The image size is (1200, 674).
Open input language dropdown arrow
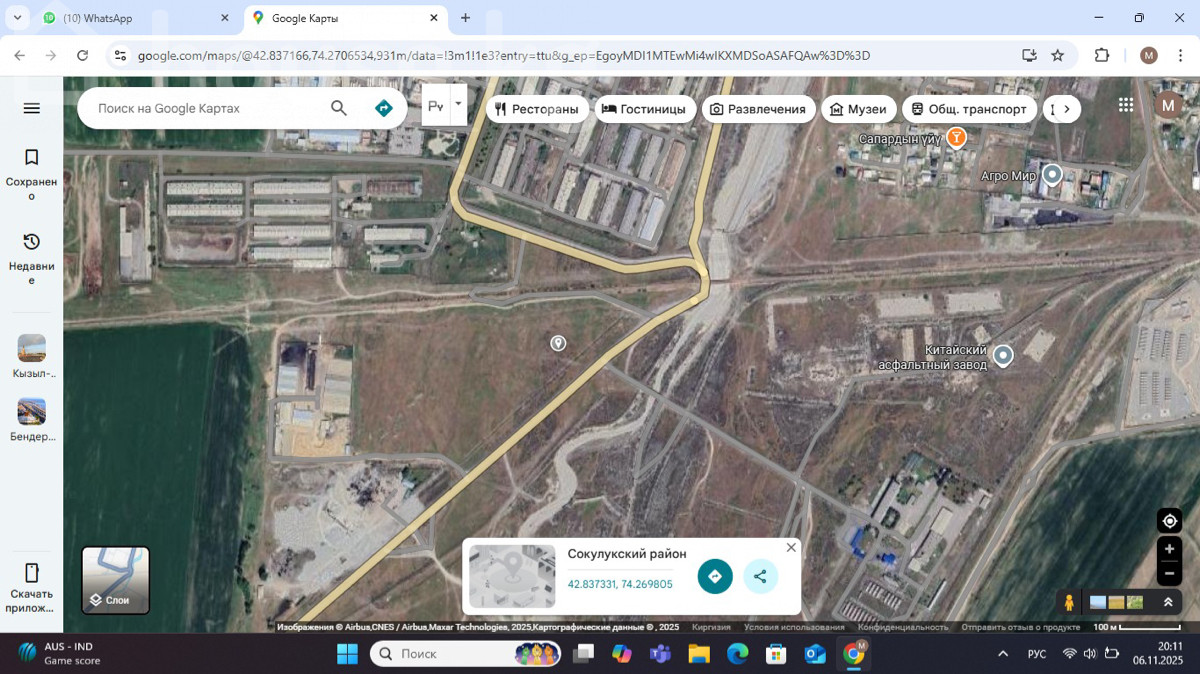pyautogui.click(x=458, y=103)
